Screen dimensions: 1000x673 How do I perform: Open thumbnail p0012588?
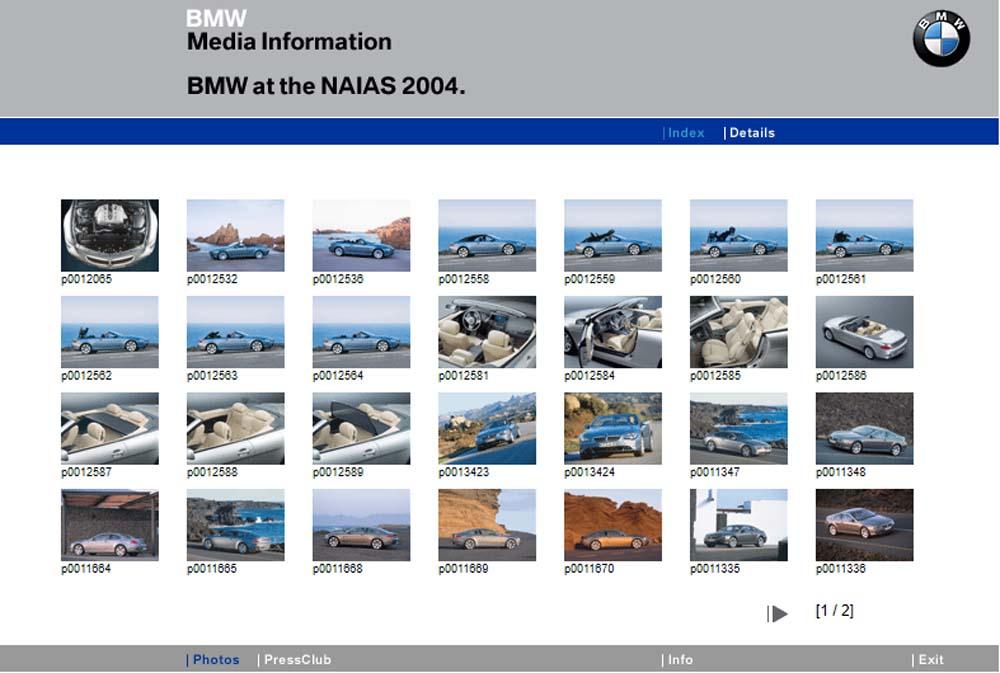point(235,428)
